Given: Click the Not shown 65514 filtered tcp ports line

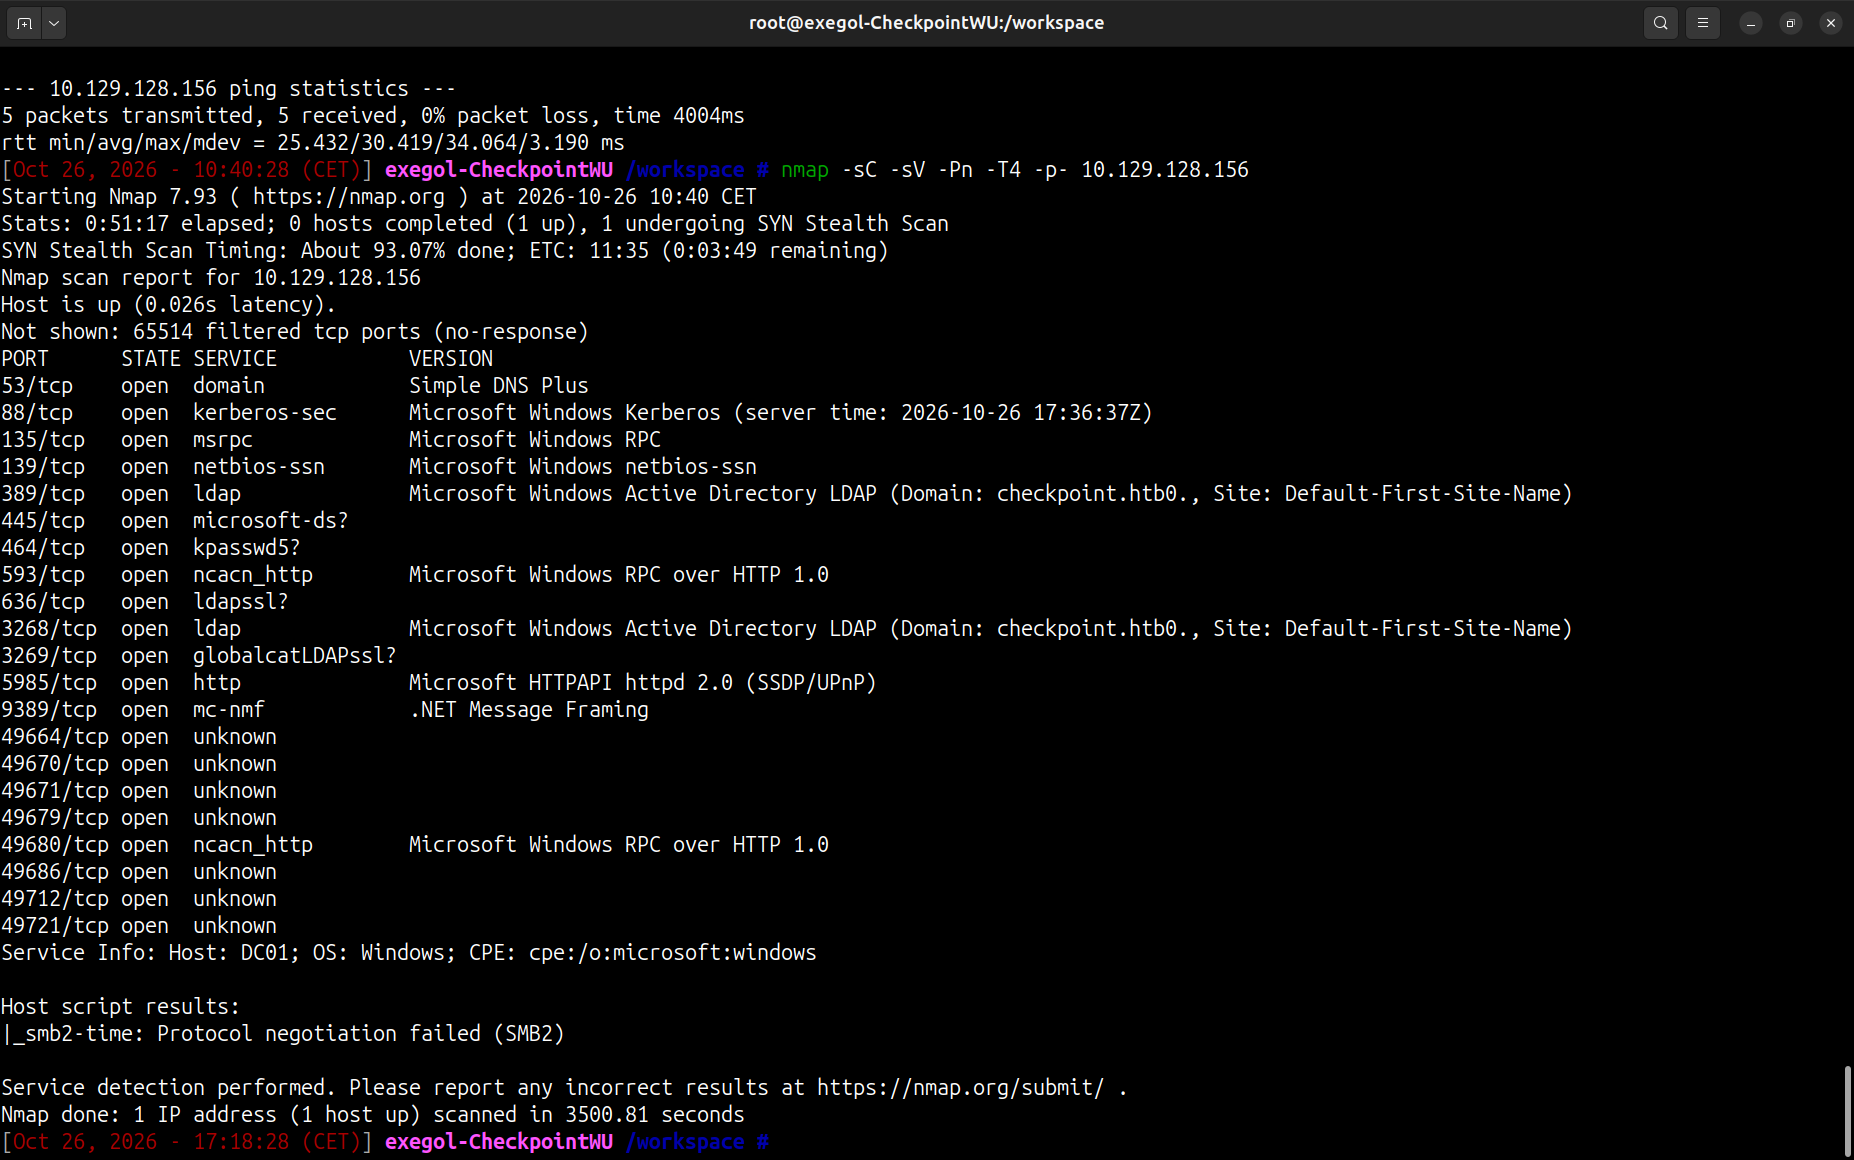Looking at the screenshot, I should click(295, 332).
